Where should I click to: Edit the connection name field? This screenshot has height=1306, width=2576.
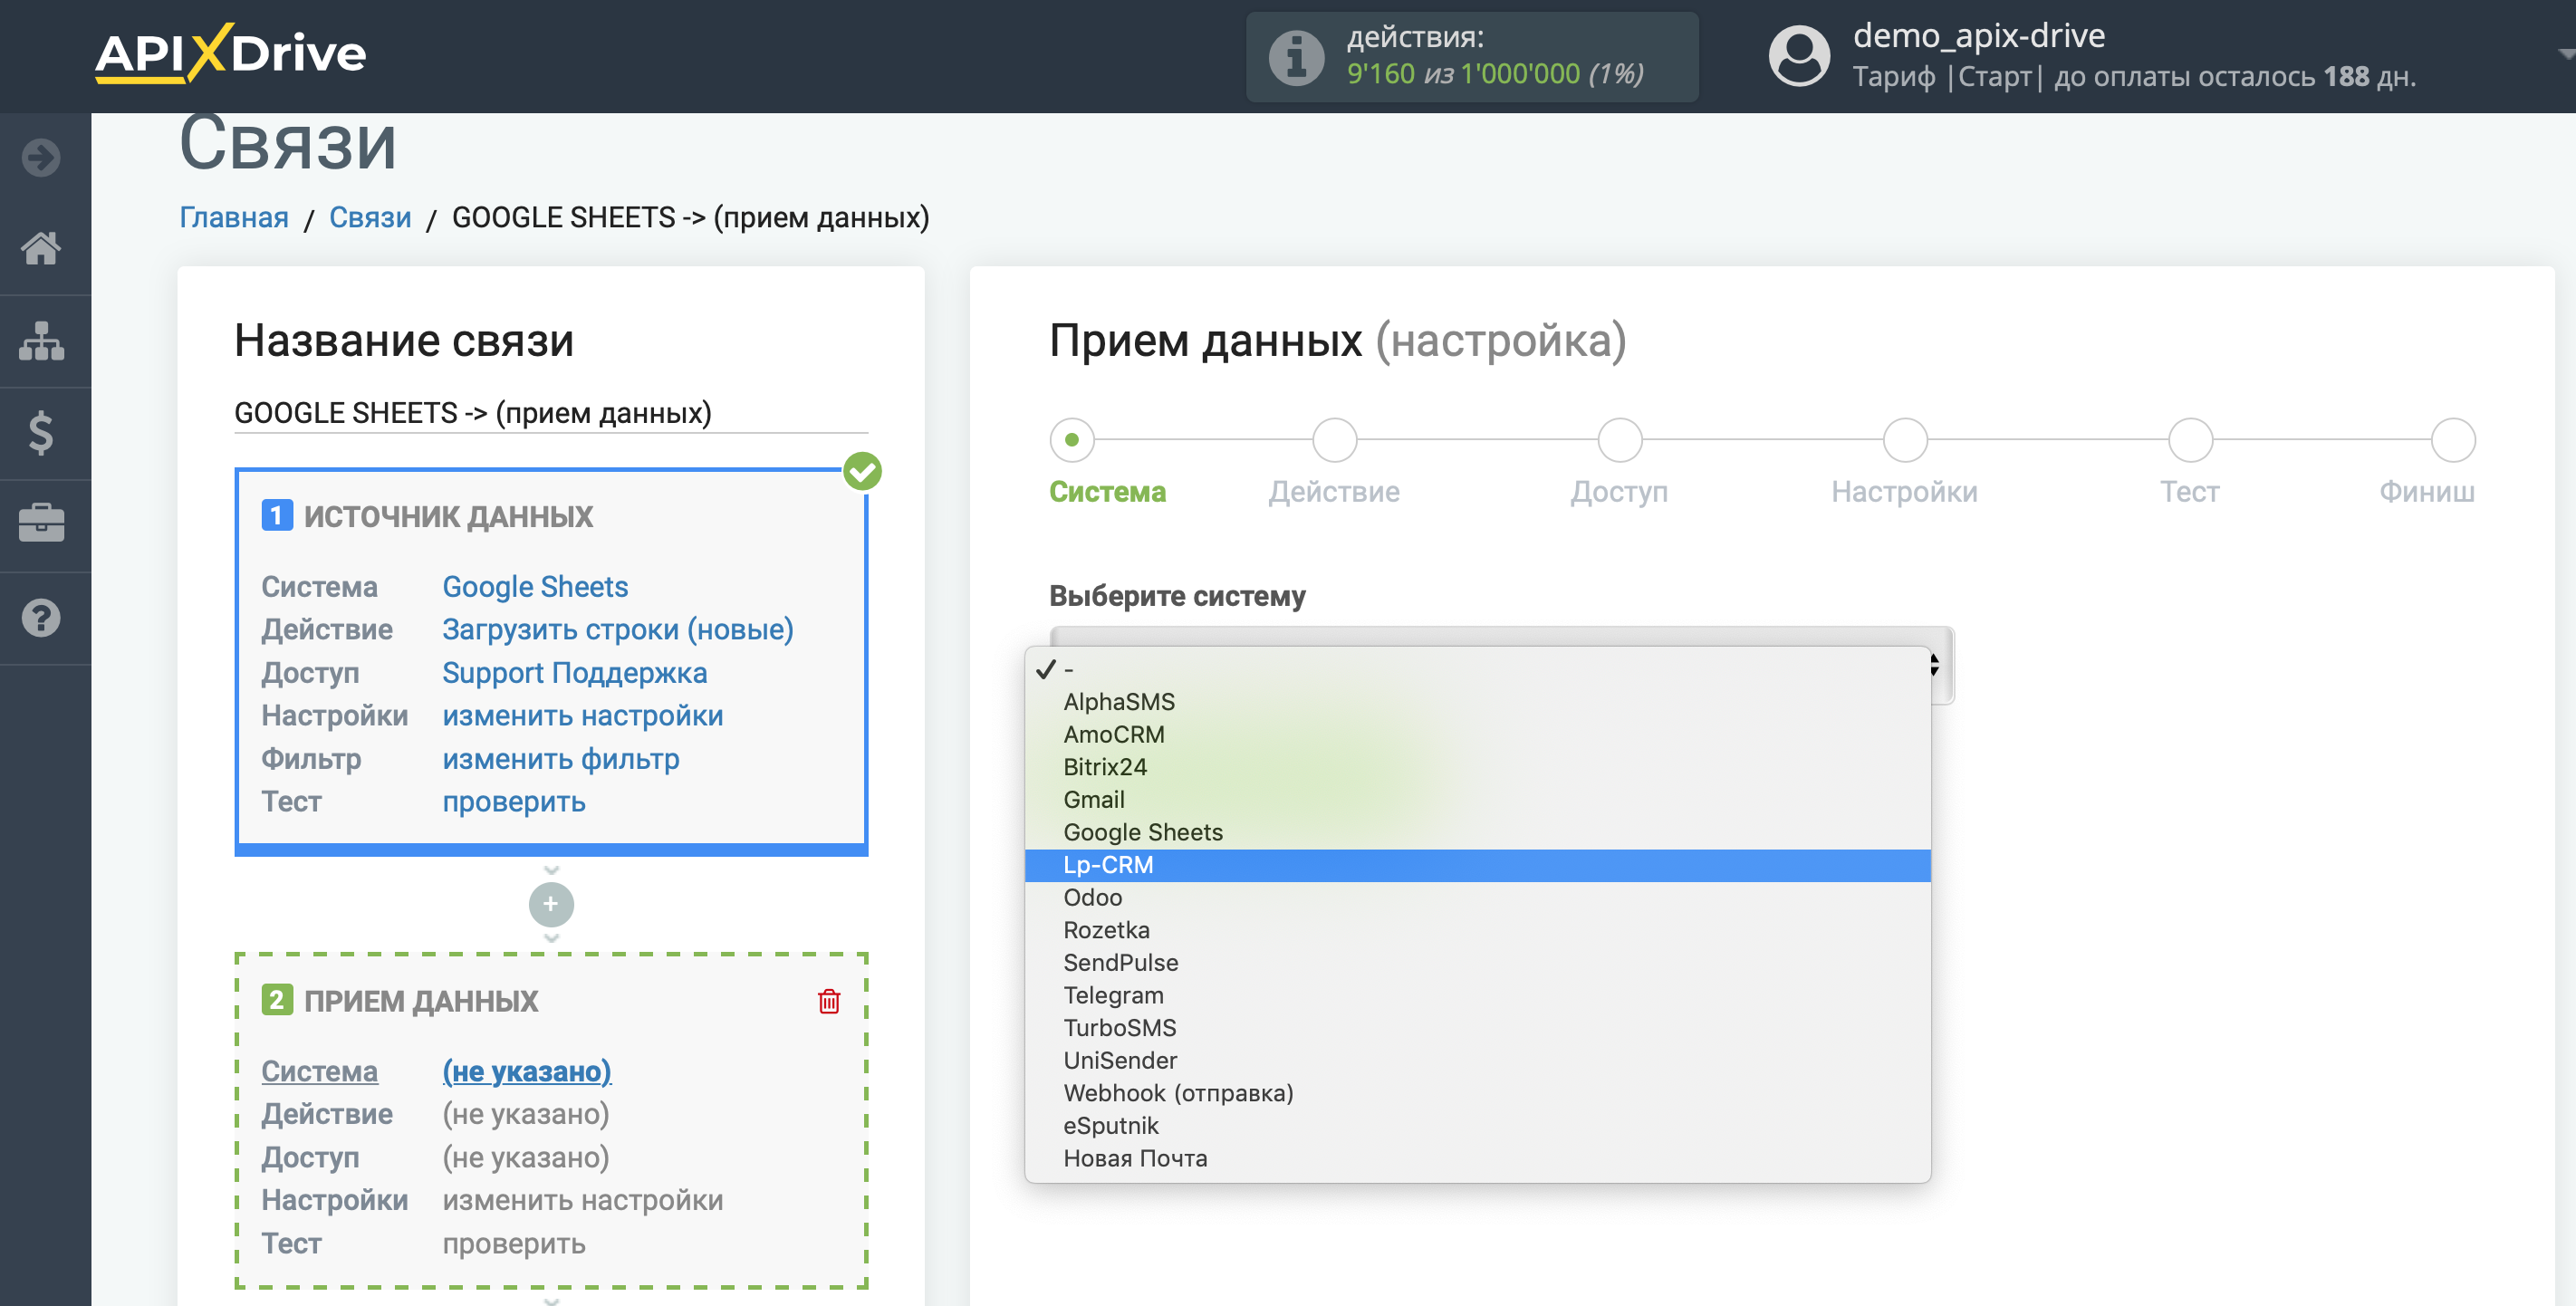pyautogui.click(x=551, y=412)
